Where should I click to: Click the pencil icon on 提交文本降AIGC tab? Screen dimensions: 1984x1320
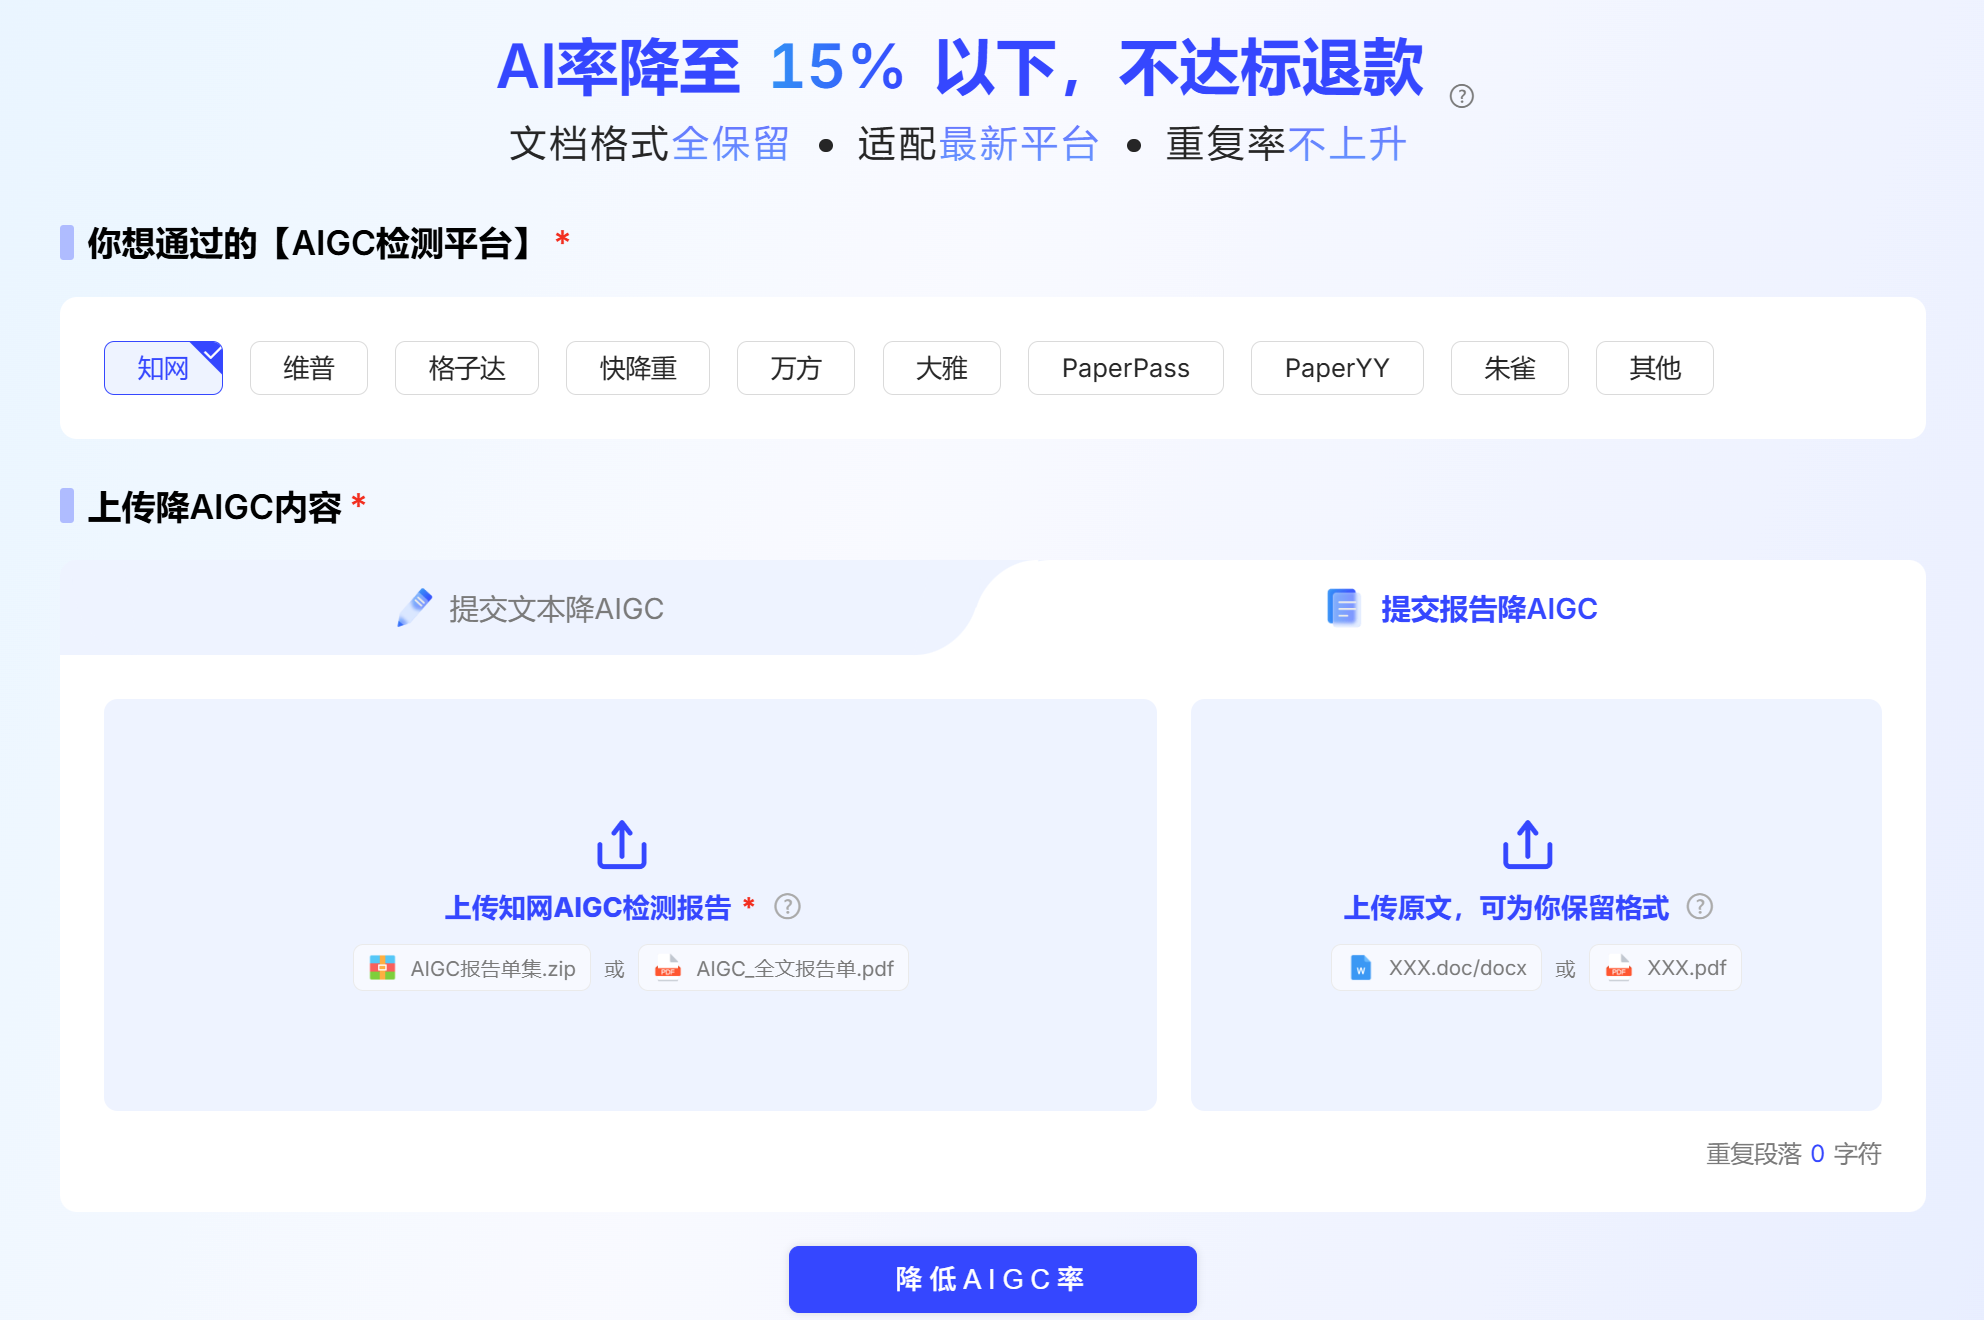pyautogui.click(x=414, y=608)
